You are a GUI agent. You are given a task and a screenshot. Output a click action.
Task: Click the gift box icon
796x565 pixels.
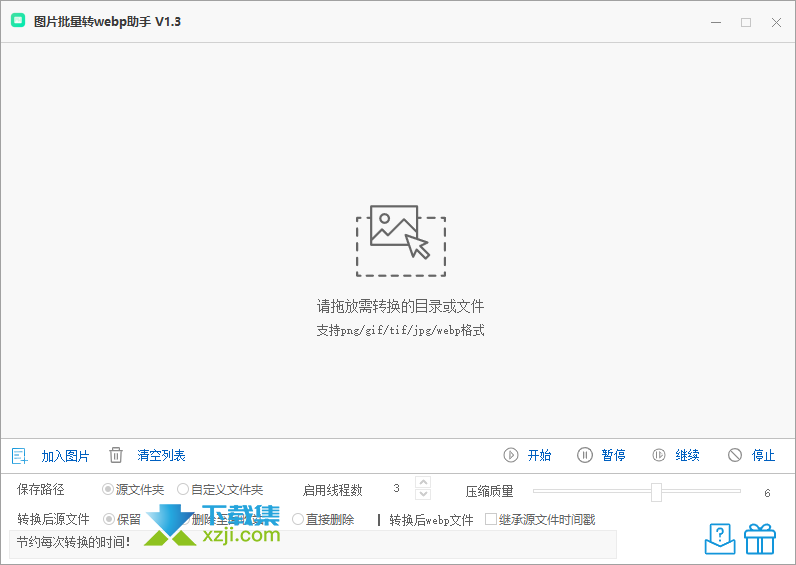tap(760, 539)
